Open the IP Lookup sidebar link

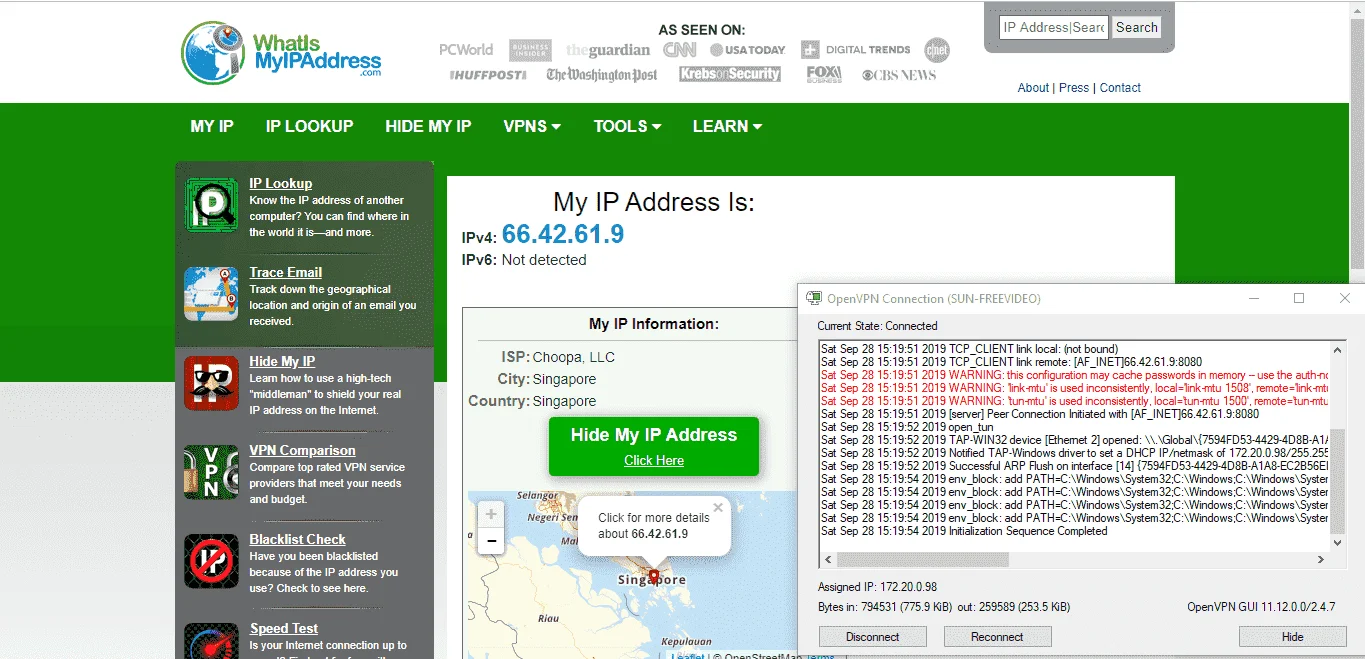click(x=281, y=183)
